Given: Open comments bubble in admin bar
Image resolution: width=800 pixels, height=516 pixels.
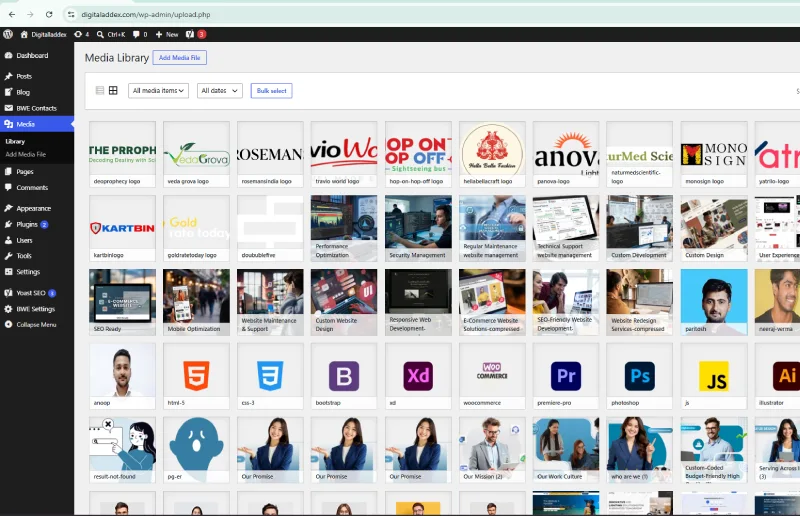Looking at the screenshot, I should (x=140, y=34).
